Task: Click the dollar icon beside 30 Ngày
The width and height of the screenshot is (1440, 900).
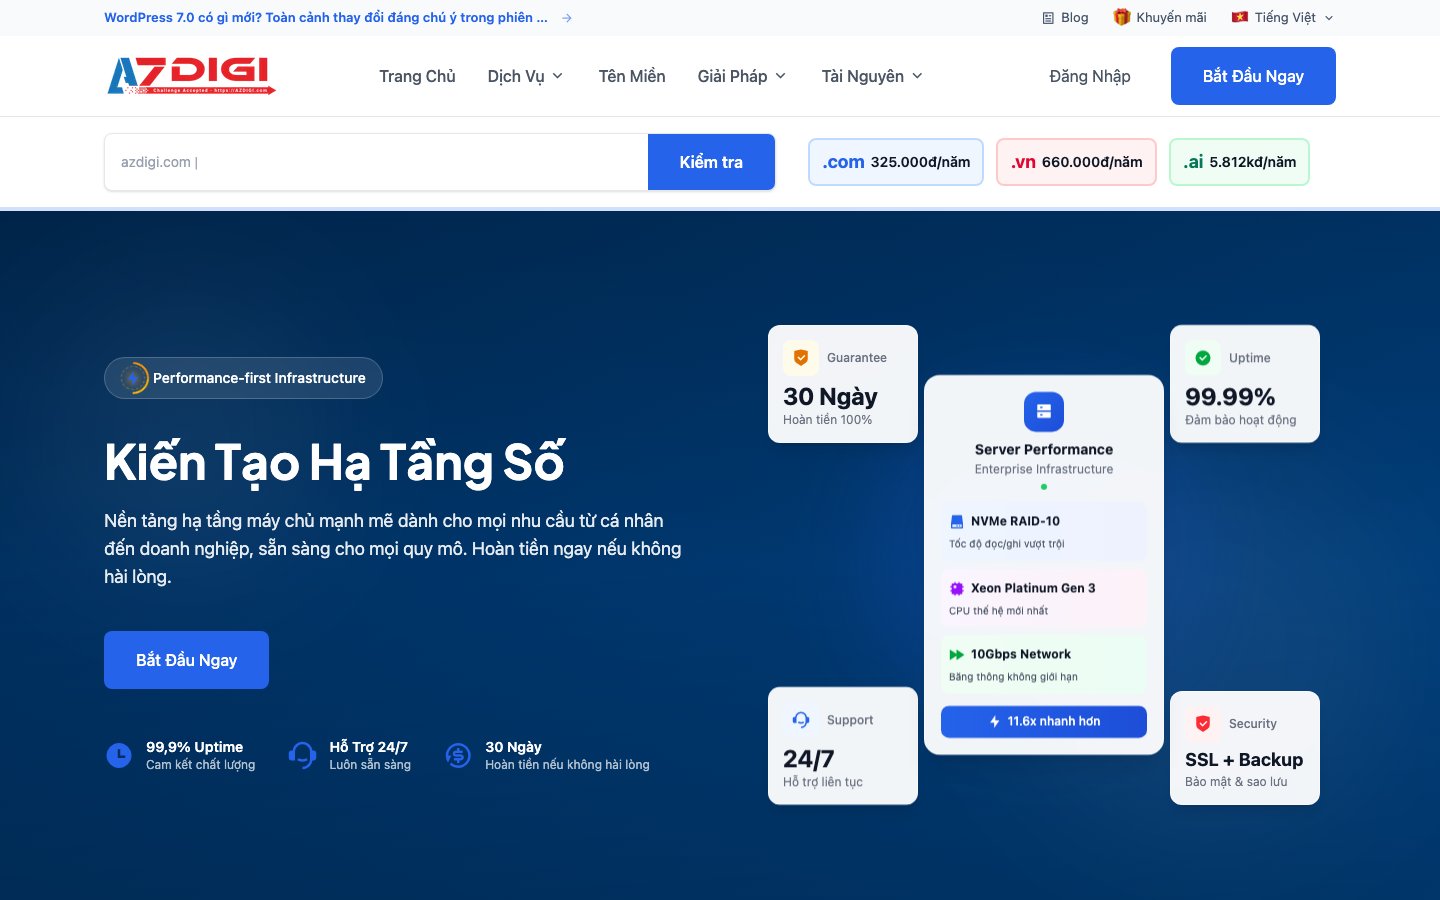Action: tap(458, 755)
